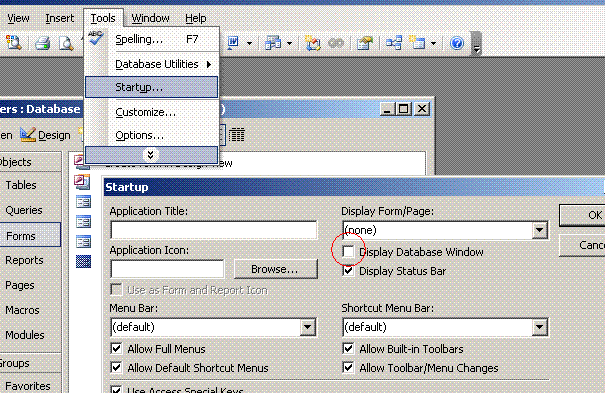This screenshot has width=605, height=393.
Task: Select Forms in the Objects bar
Action: 30,235
